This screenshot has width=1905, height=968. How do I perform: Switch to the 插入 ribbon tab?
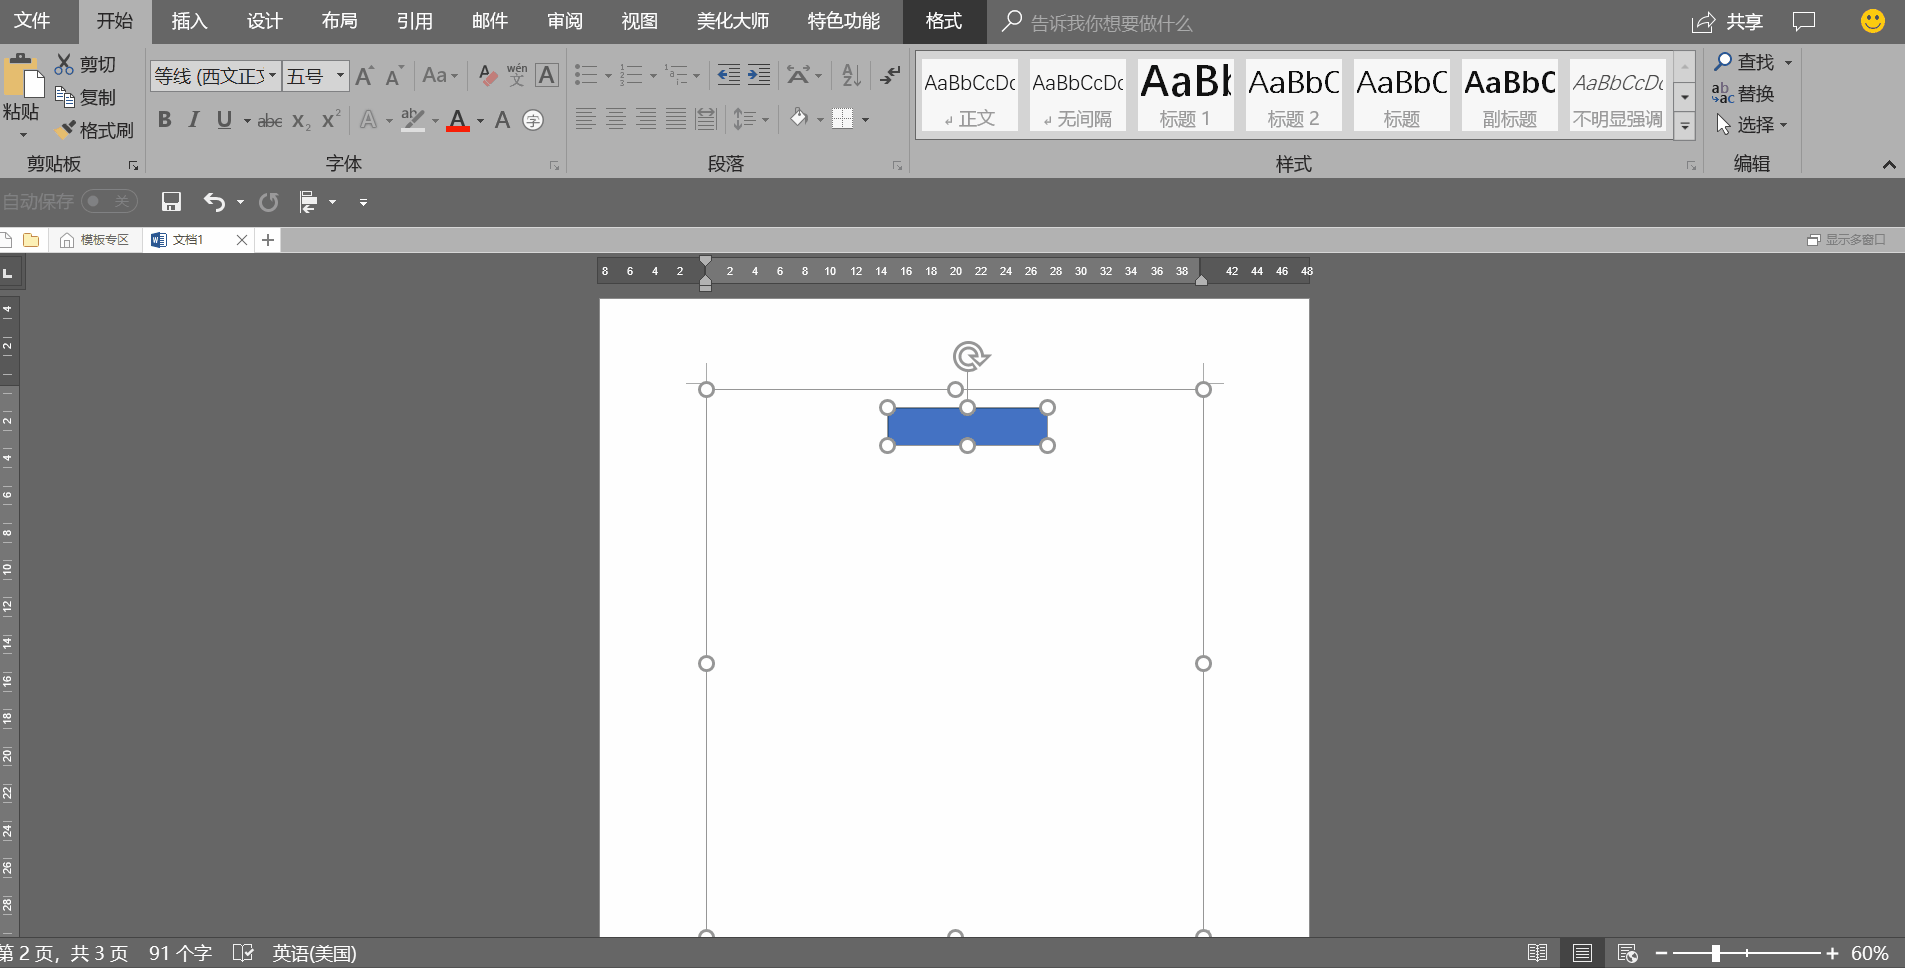[188, 21]
